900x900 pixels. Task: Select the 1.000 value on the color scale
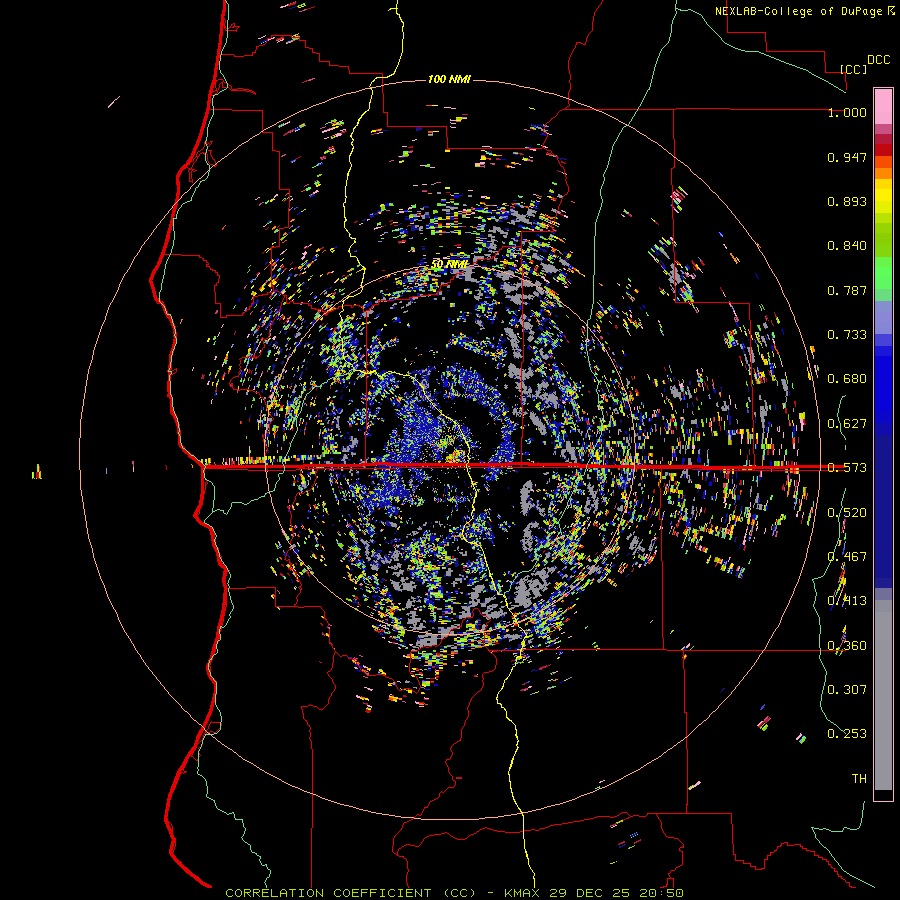pyautogui.click(x=847, y=112)
